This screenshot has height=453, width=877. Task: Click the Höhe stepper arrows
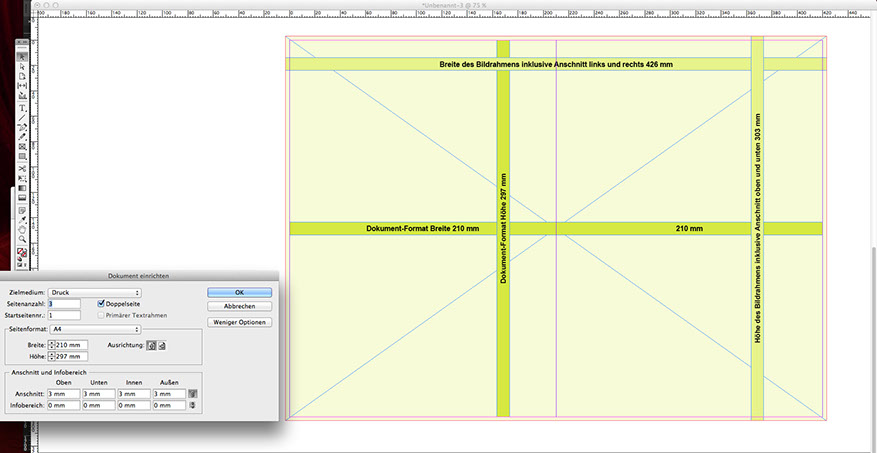(x=52, y=356)
